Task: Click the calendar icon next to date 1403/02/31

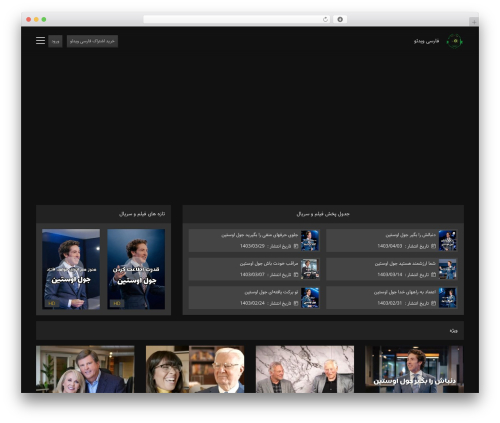Action: point(433,303)
